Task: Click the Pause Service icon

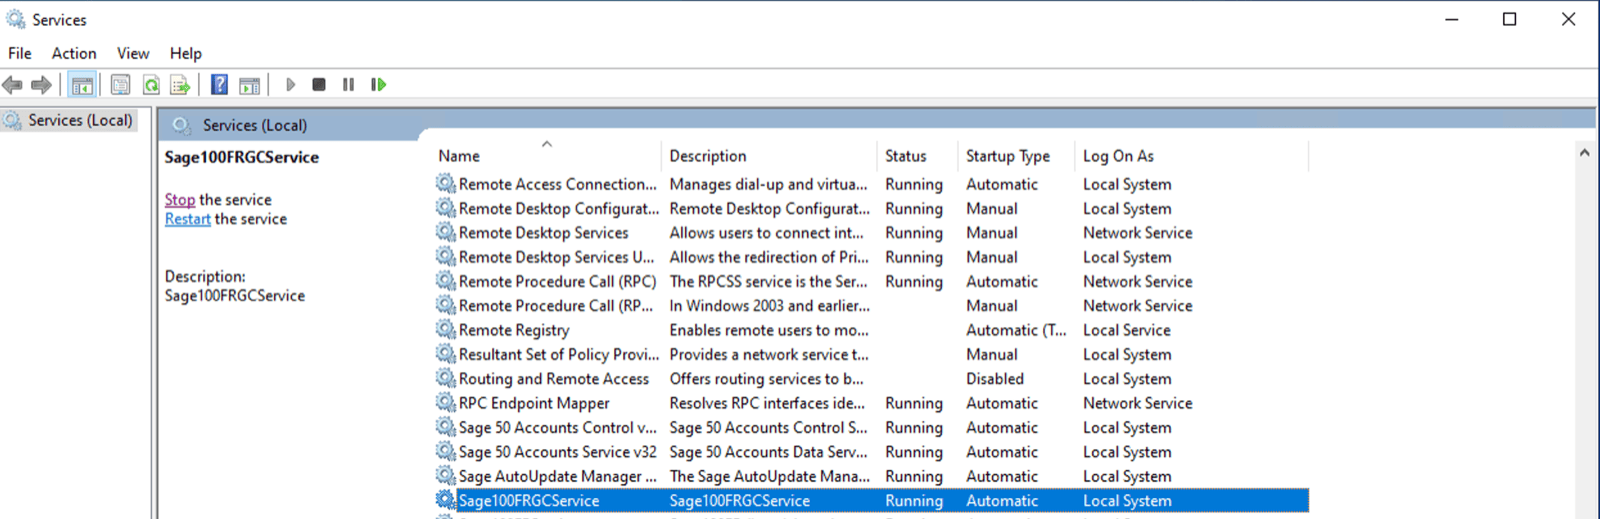Action: (348, 85)
